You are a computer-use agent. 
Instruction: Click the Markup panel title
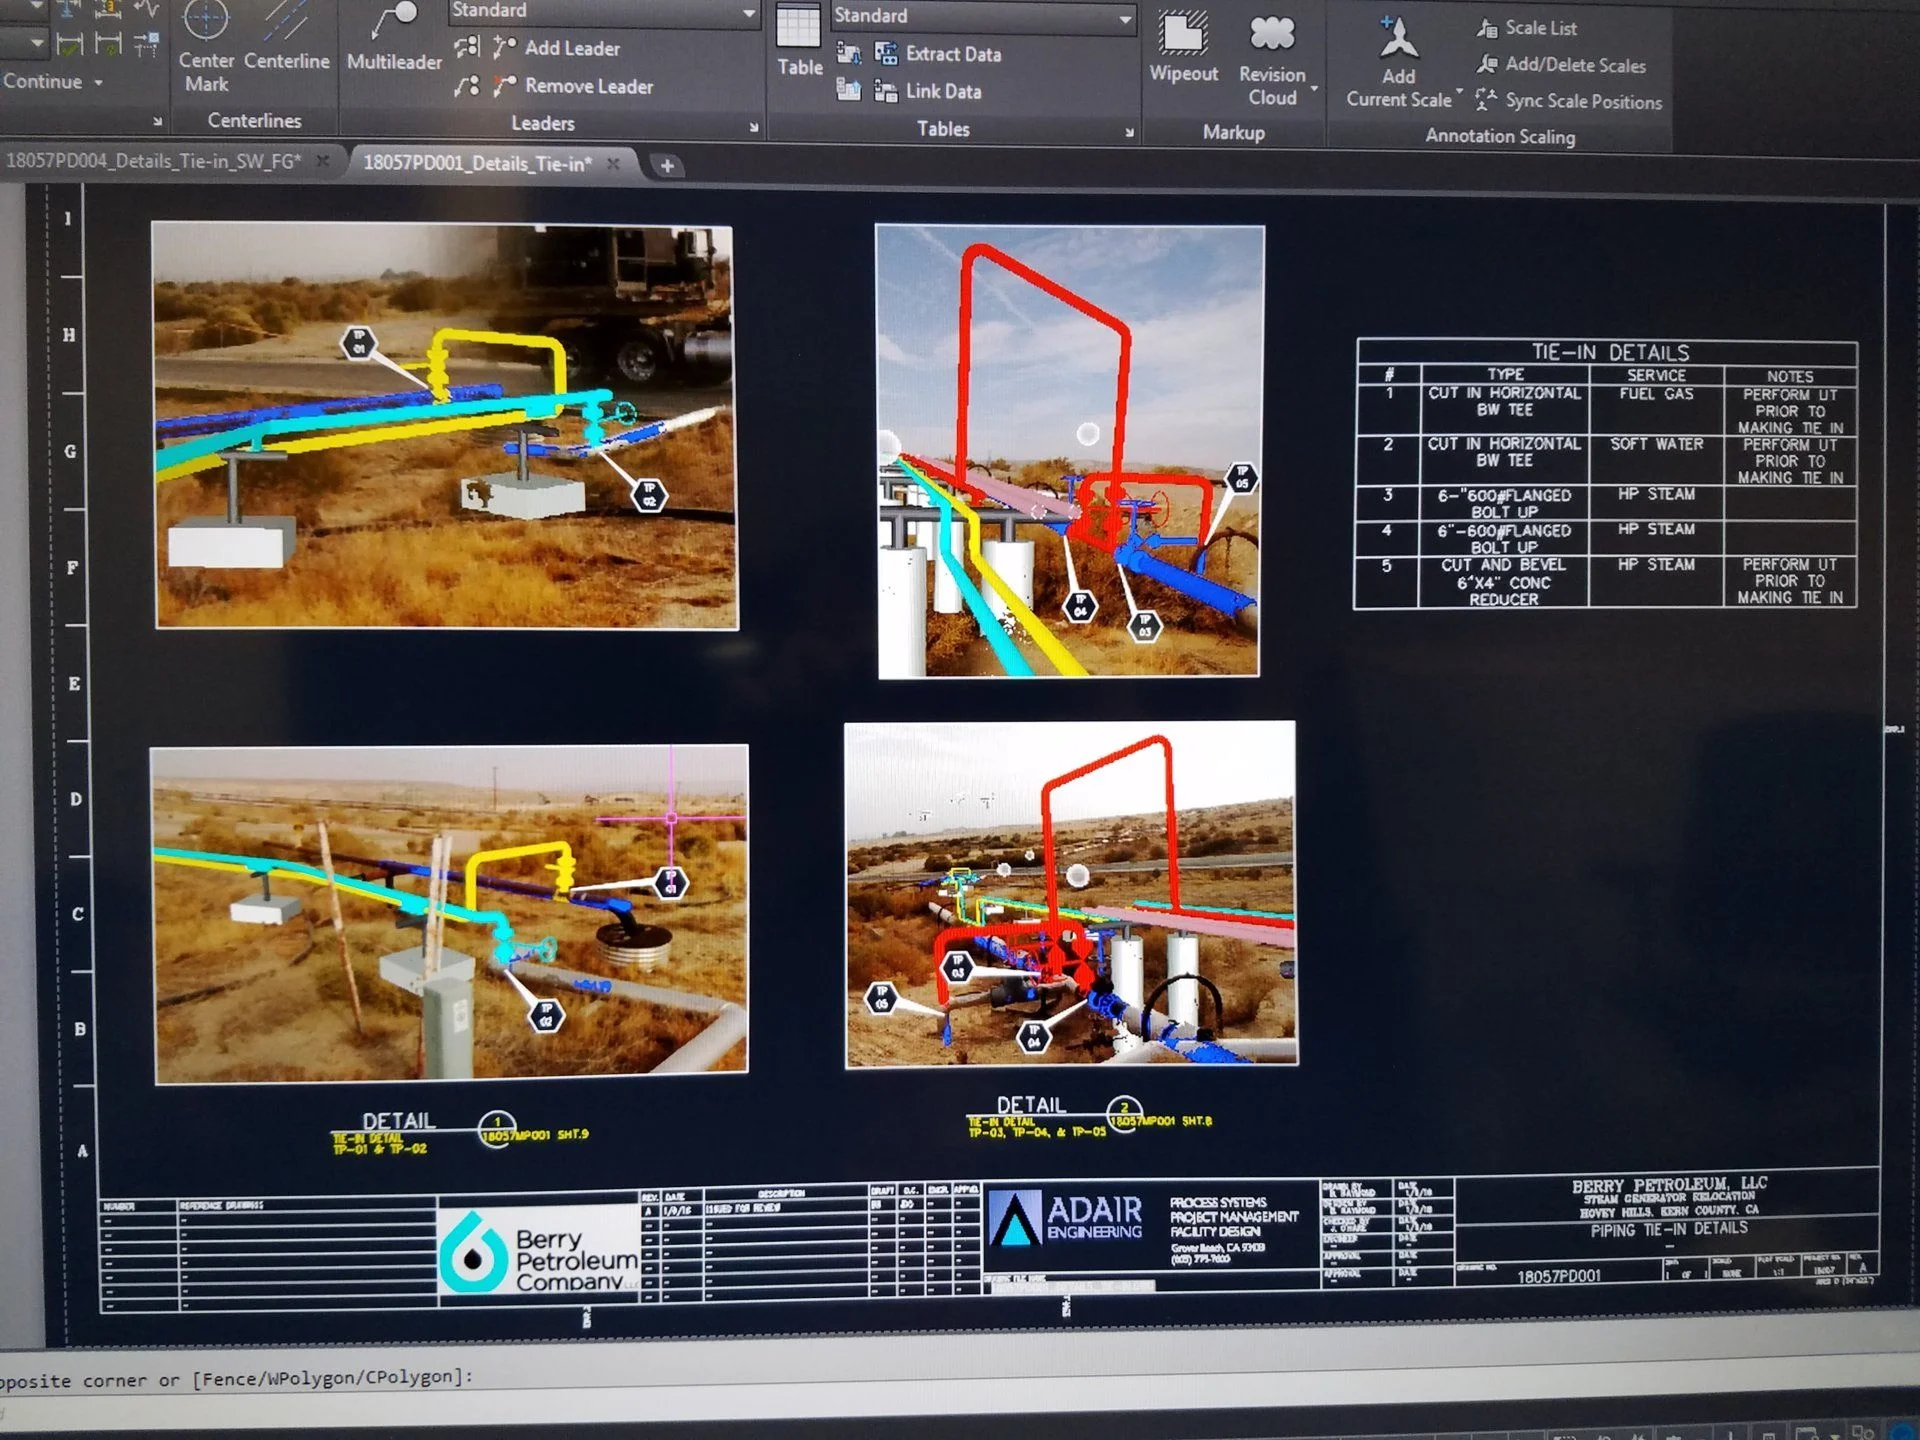pyautogui.click(x=1233, y=132)
